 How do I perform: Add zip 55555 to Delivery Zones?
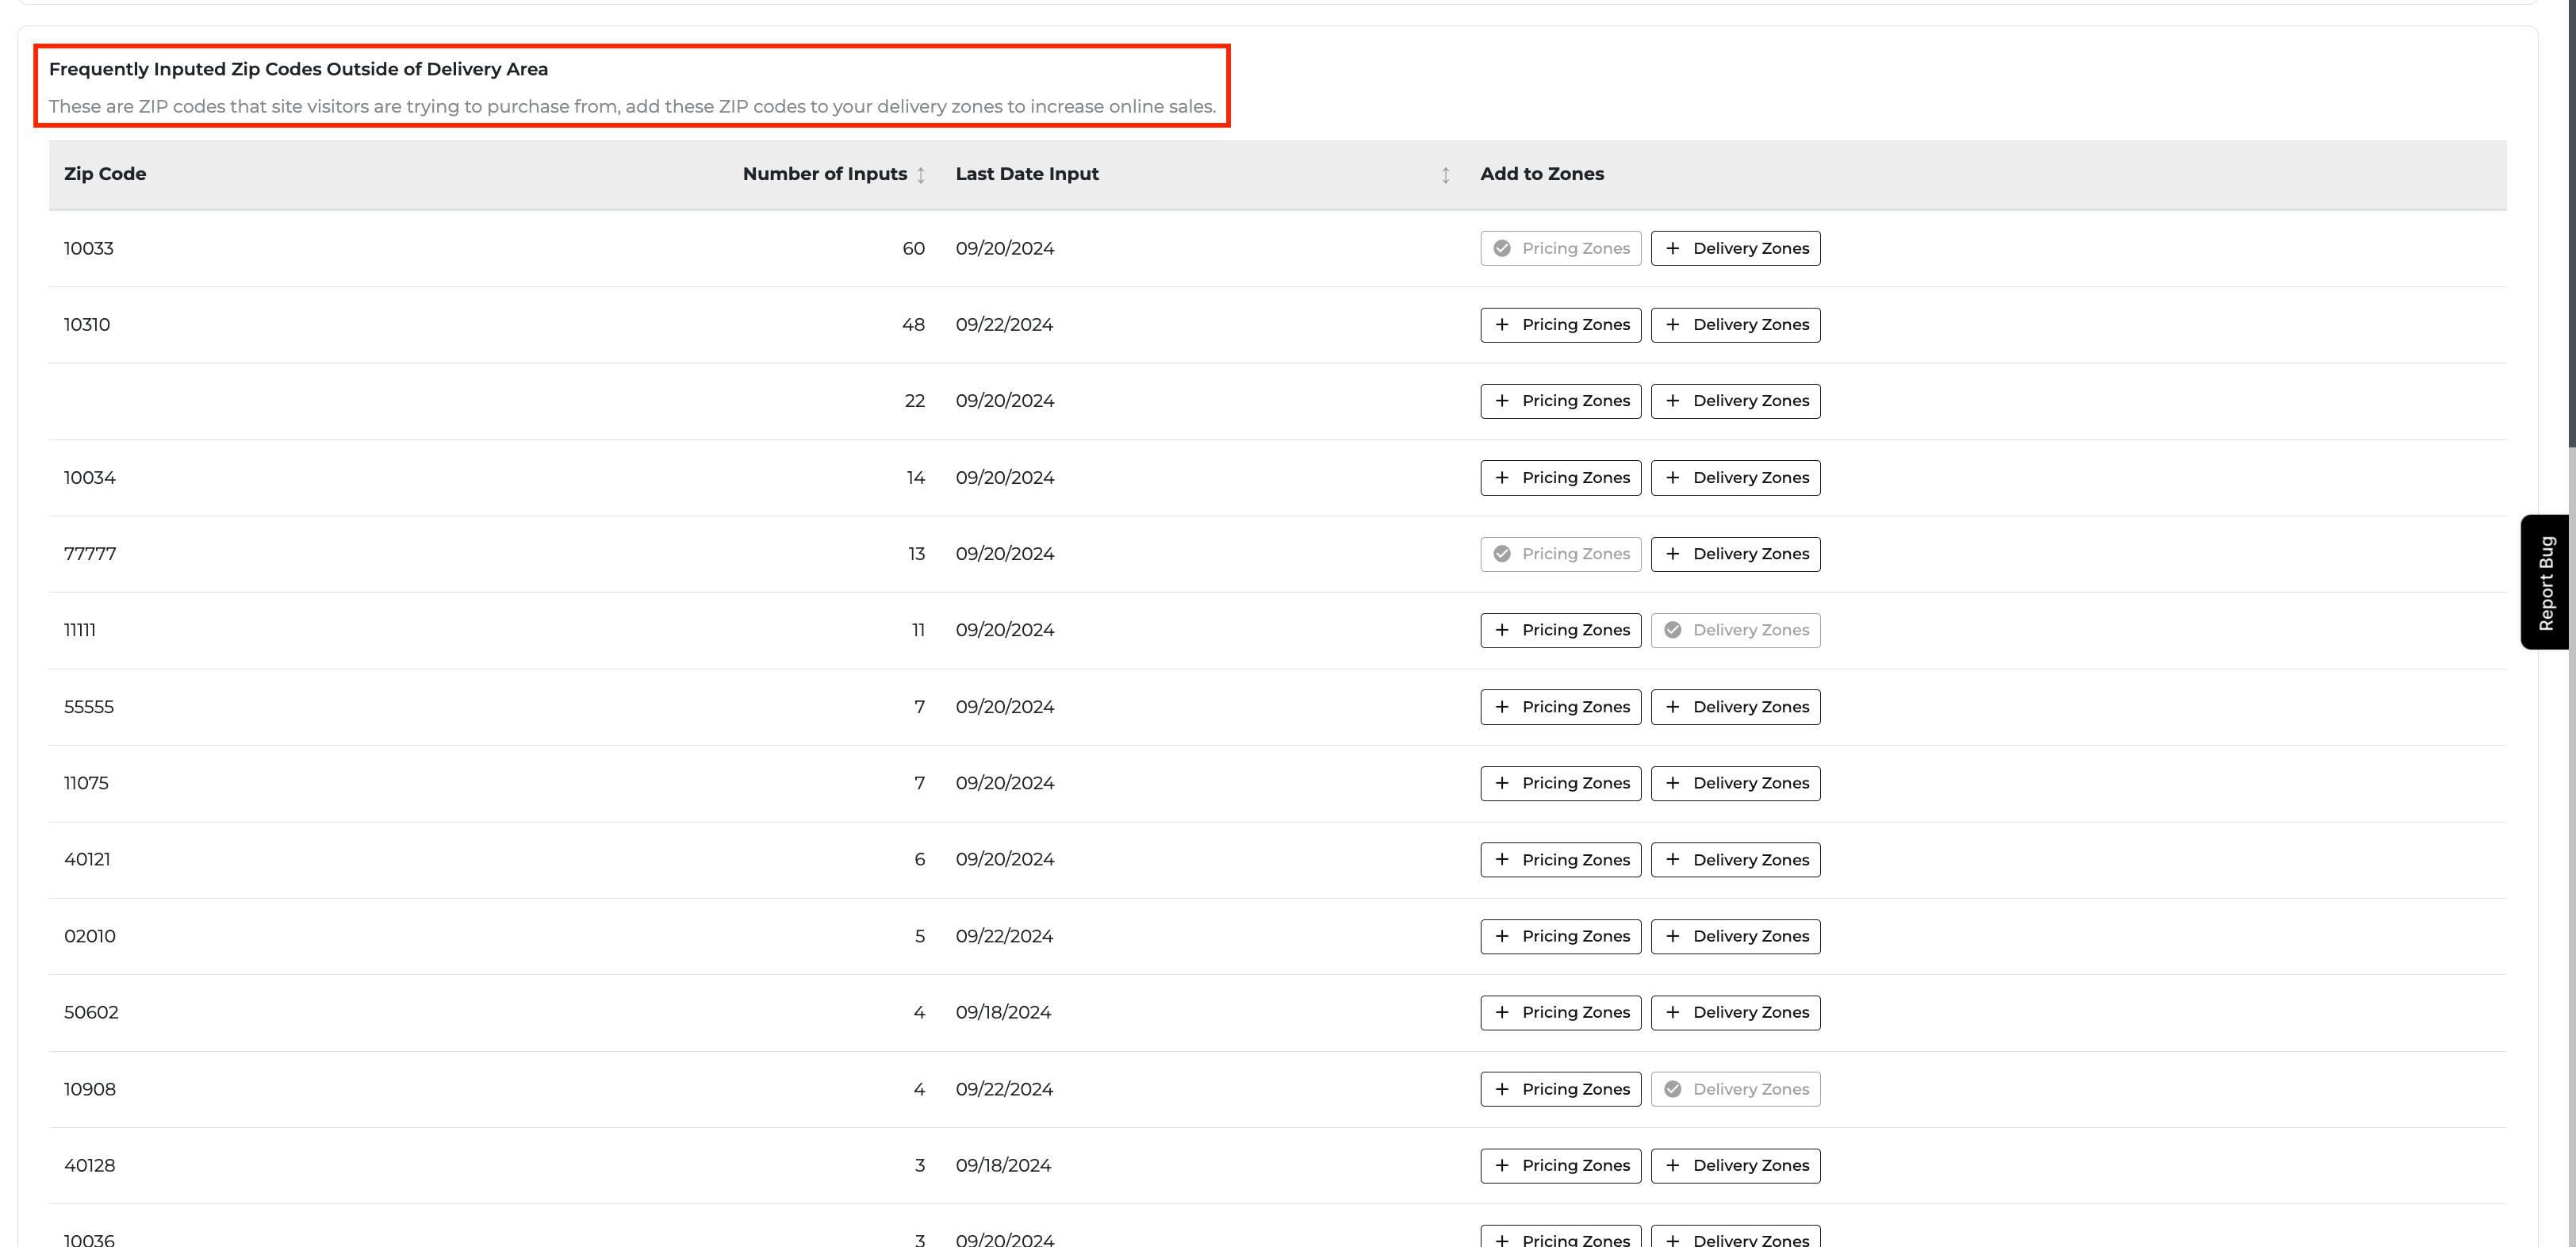1735,707
